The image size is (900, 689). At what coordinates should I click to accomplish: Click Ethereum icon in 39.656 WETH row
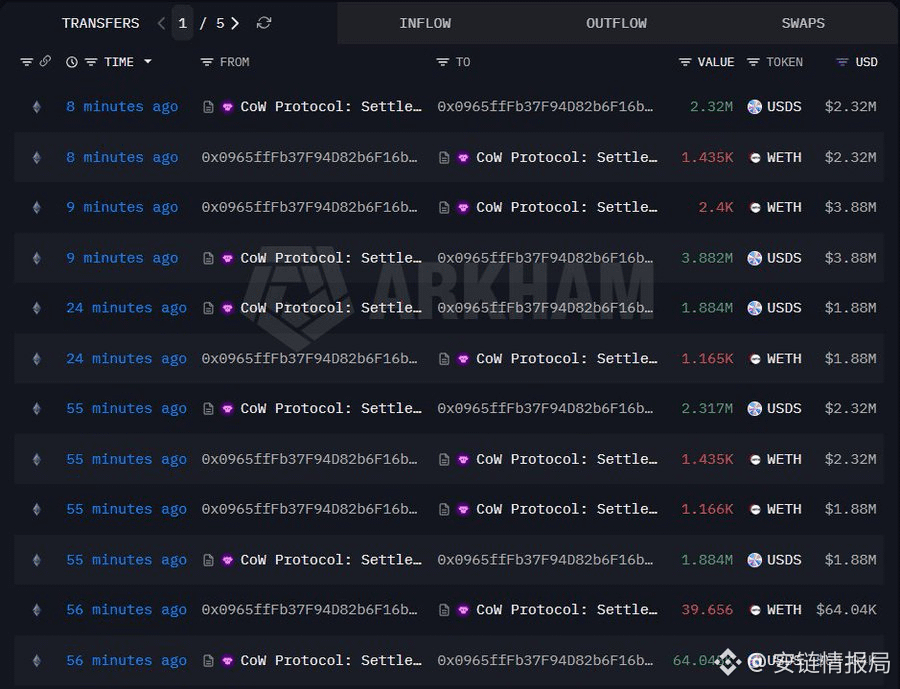[37, 610]
